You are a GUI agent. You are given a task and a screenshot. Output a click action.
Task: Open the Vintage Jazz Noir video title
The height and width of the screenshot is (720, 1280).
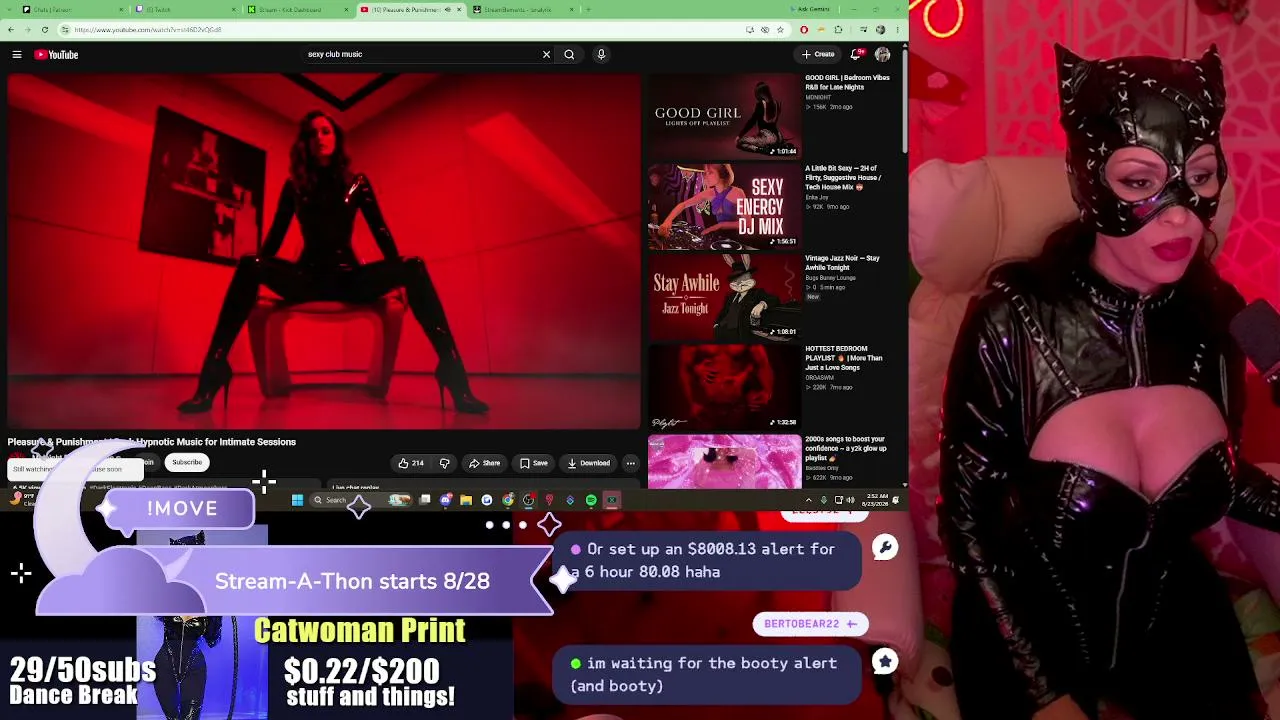coord(843,263)
